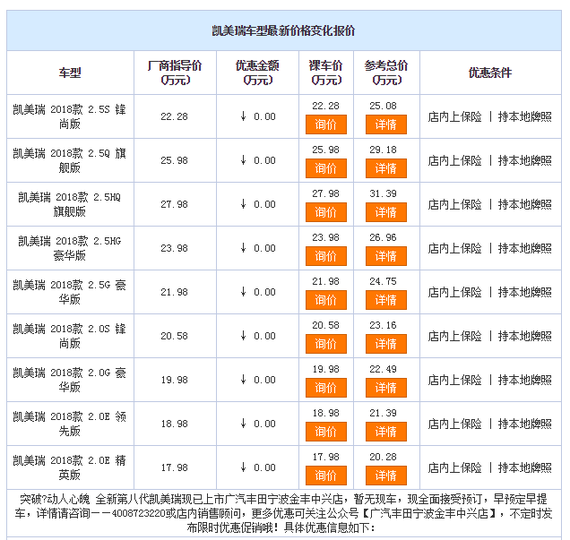Click guide price 27.98 in 厂商指导价 column

(174, 204)
